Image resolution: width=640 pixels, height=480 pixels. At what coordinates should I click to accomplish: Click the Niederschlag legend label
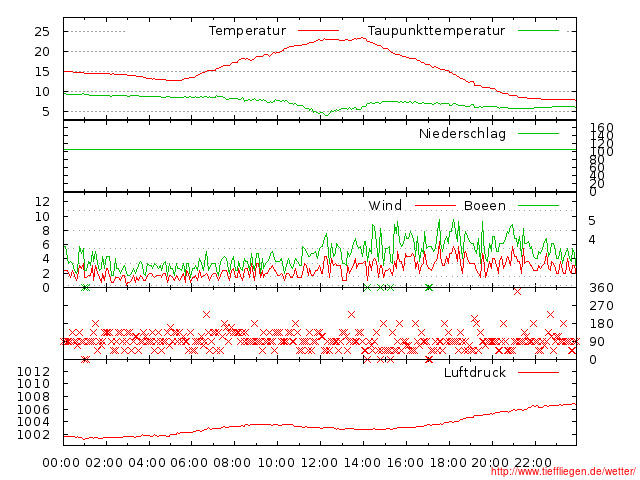pyautogui.click(x=462, y=133)
